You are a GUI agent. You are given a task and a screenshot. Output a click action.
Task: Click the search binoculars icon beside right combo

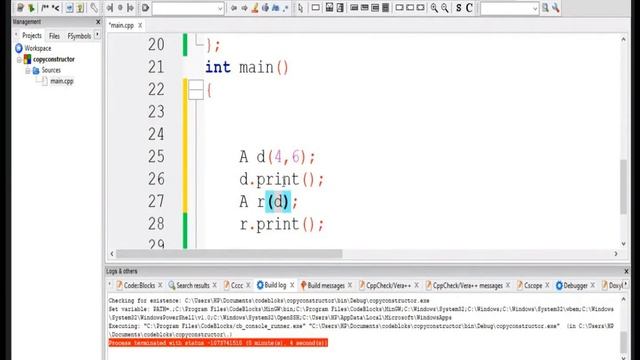click(x=545, y=8)
